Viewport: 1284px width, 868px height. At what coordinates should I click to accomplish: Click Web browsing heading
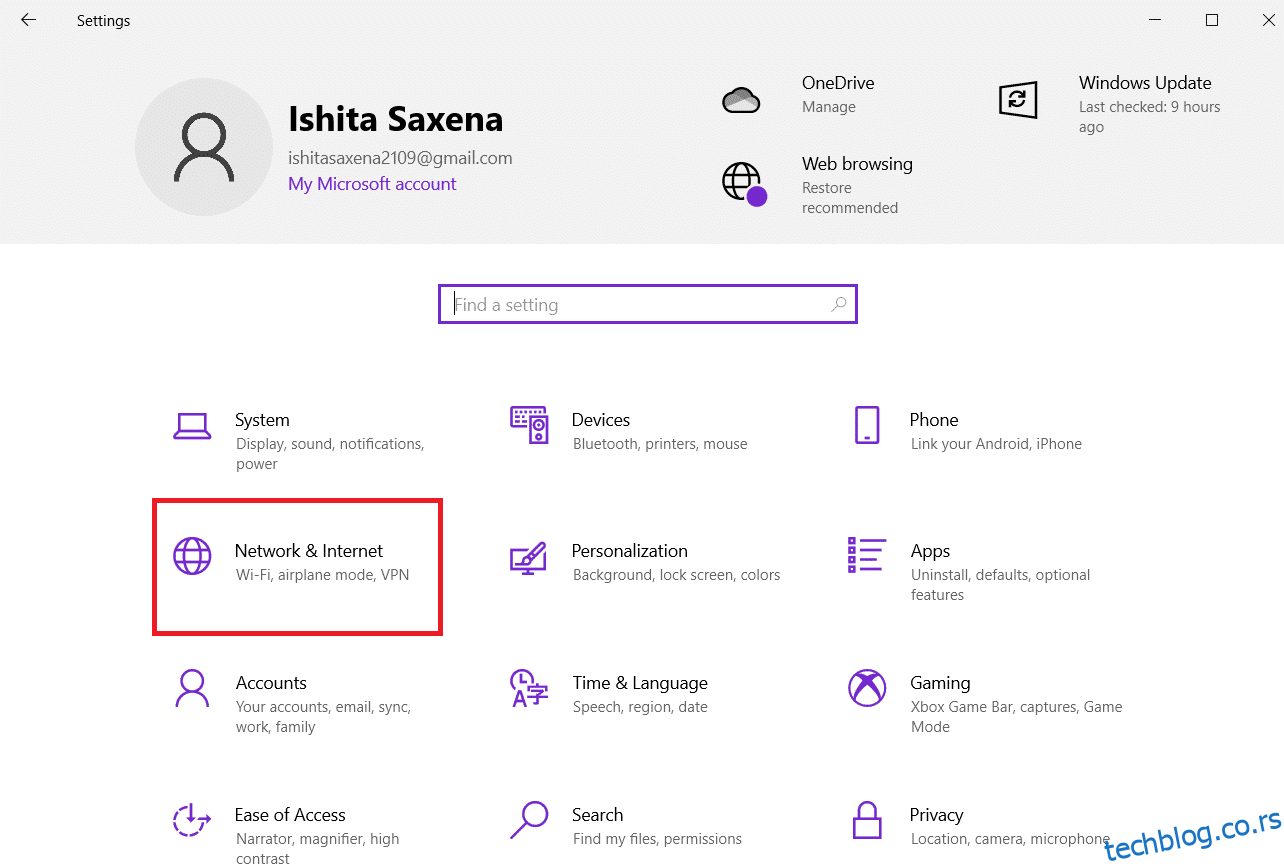857,164
